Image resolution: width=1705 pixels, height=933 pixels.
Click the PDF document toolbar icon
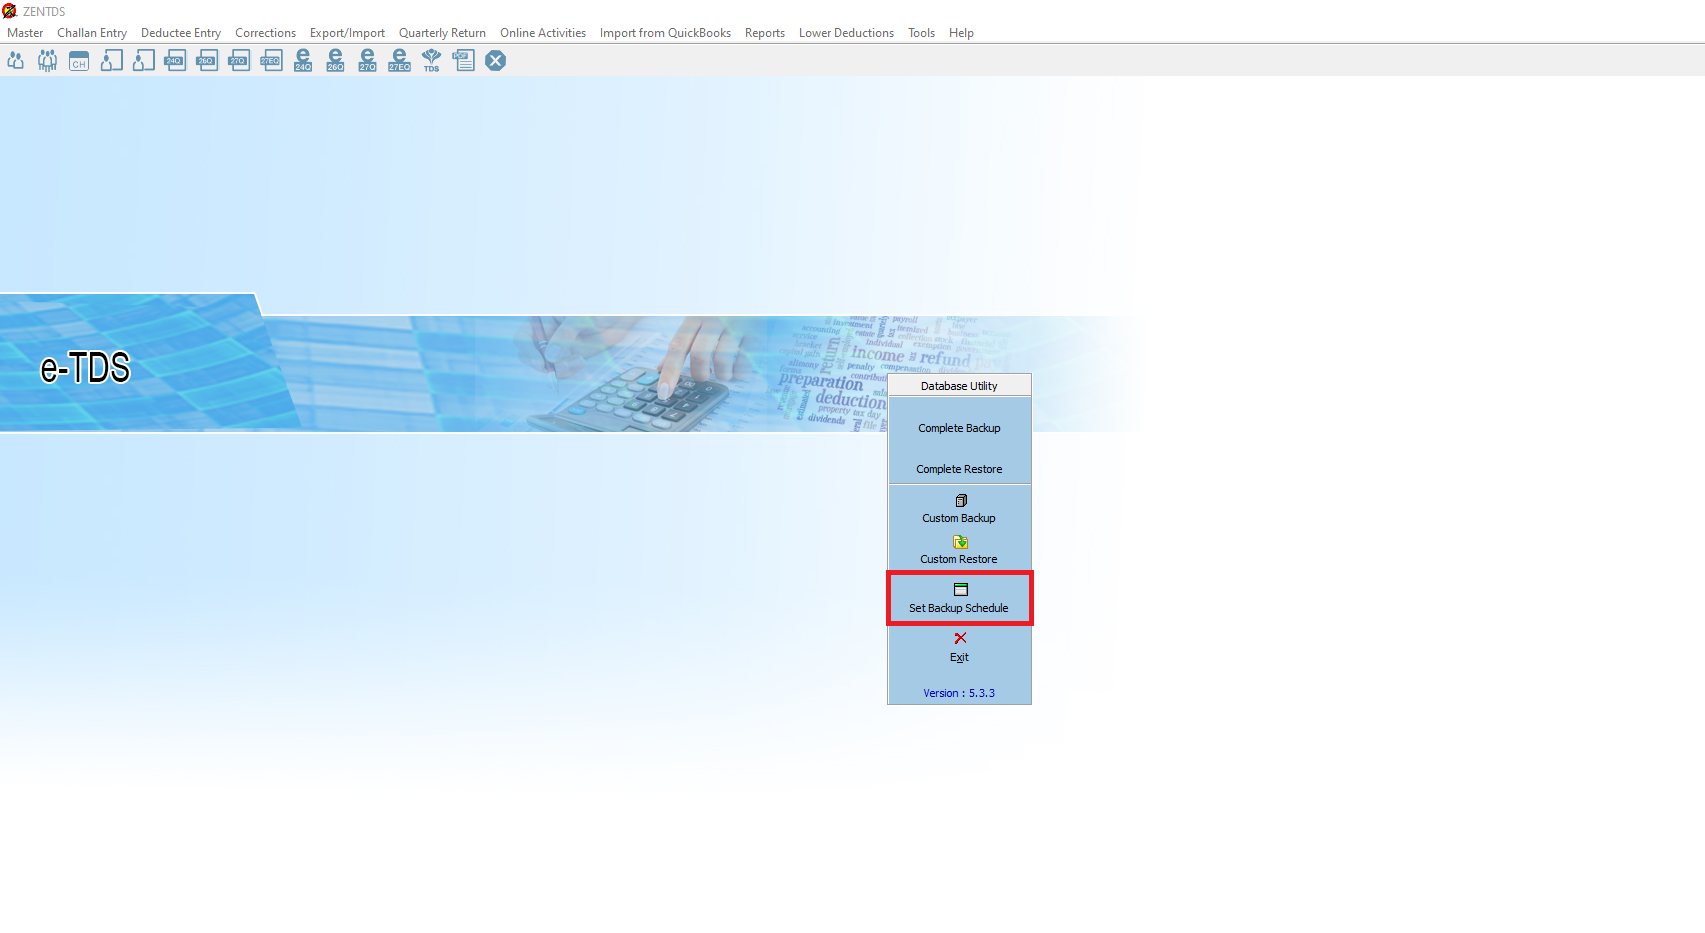pyautogui.click(x=463, y=61)
